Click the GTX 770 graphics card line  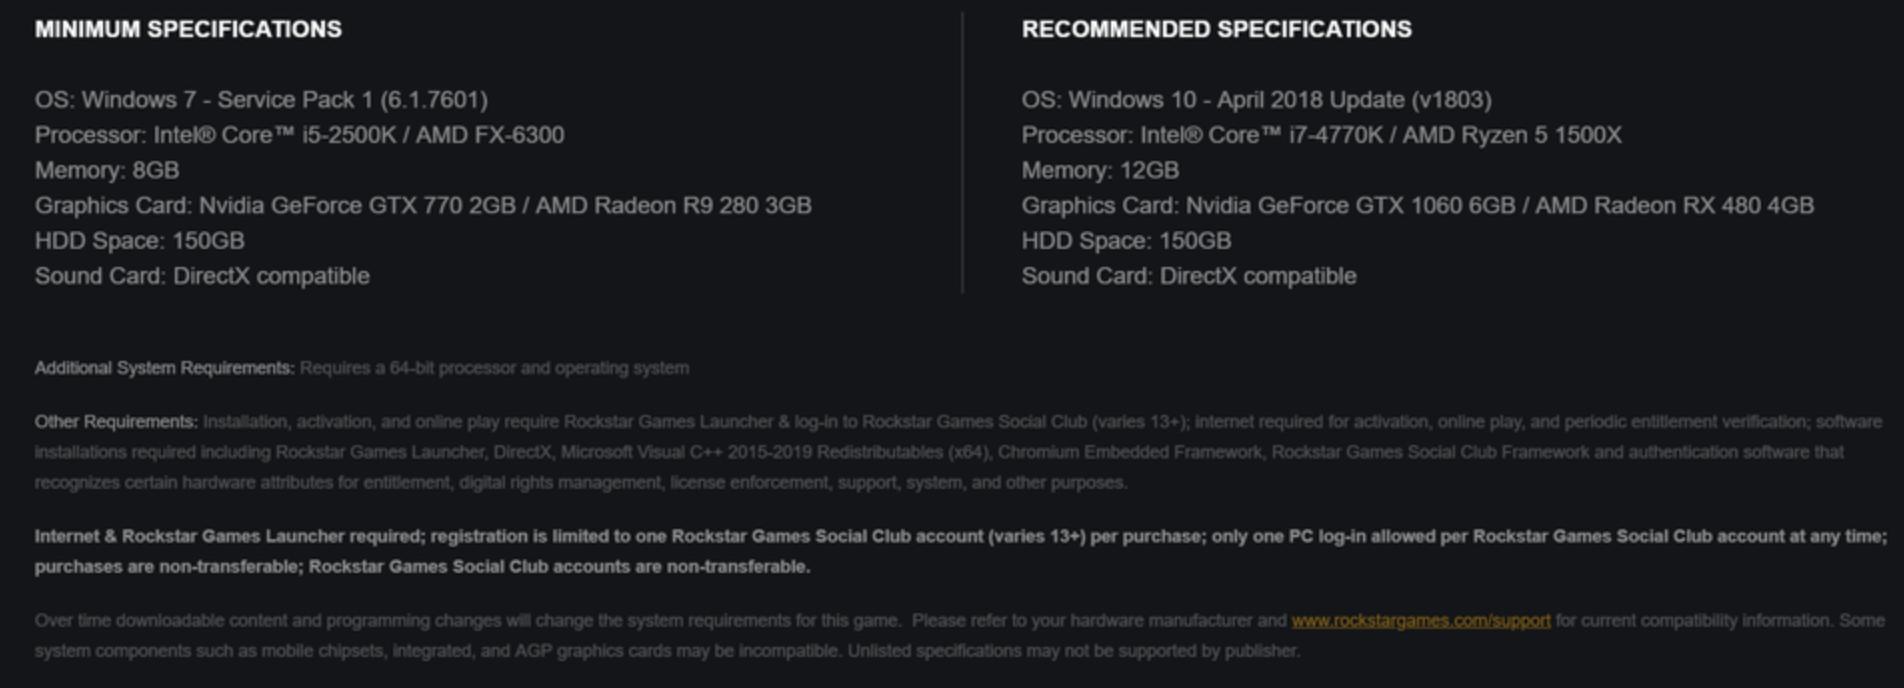tap(423, 205)
